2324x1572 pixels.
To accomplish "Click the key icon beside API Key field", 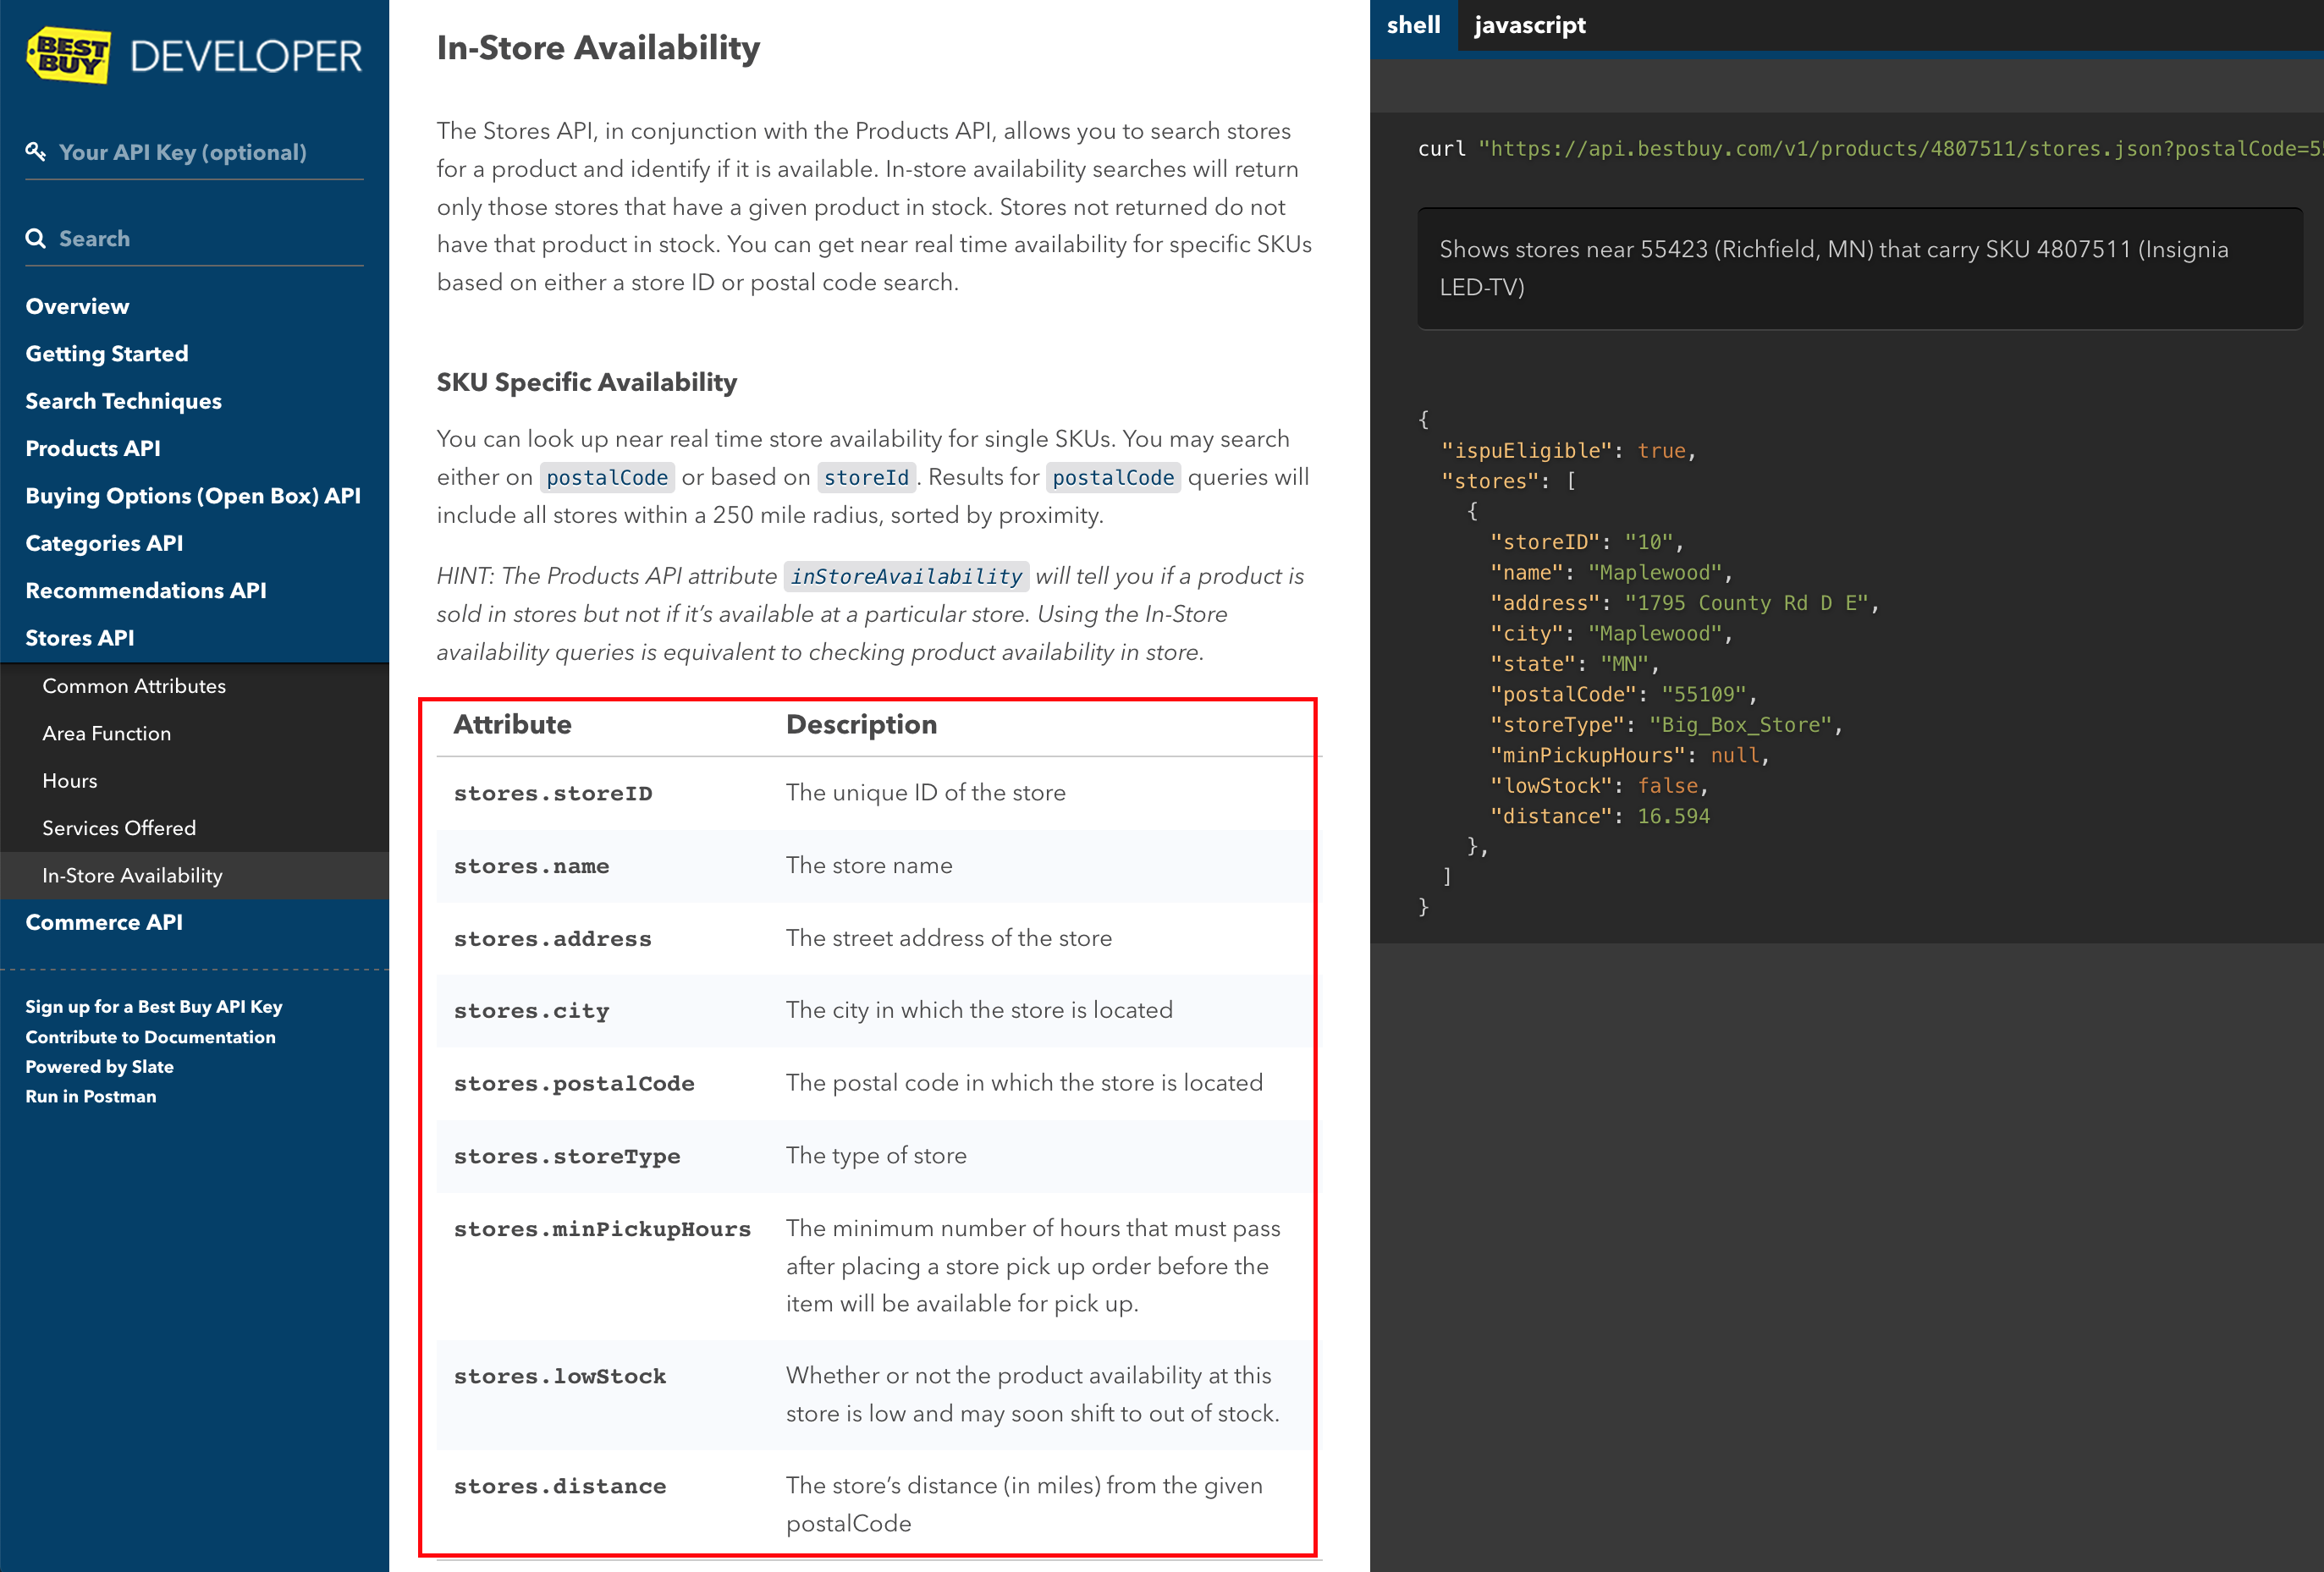I will pos(36,151).
